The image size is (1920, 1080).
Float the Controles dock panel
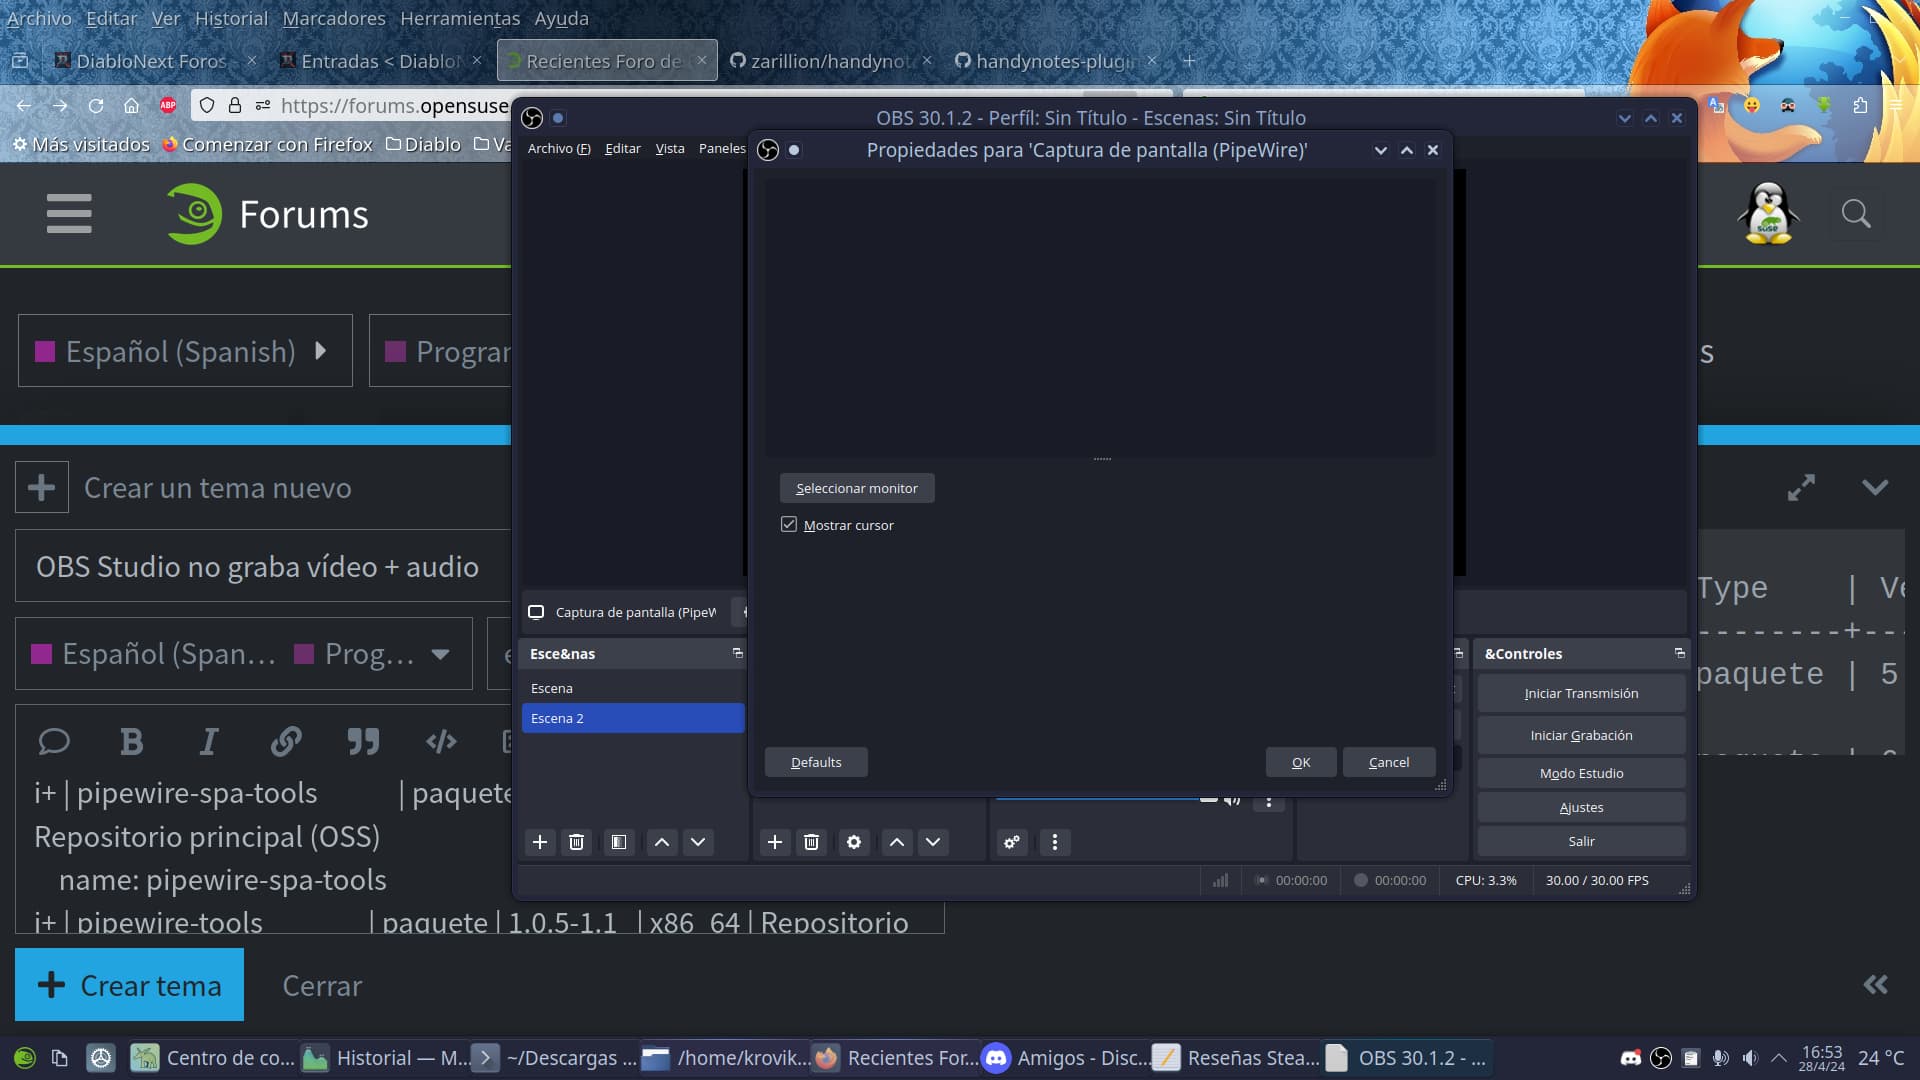(x=1679, y=653)
